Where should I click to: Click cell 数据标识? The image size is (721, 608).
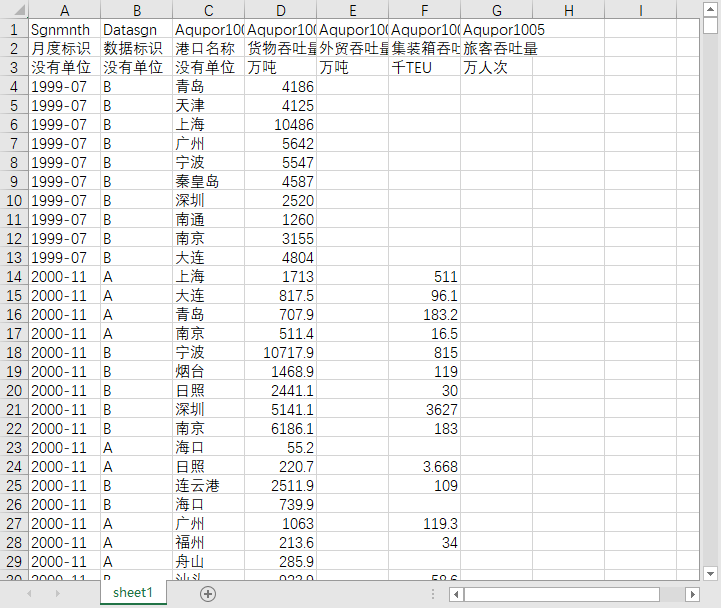(x=137, y=48)
